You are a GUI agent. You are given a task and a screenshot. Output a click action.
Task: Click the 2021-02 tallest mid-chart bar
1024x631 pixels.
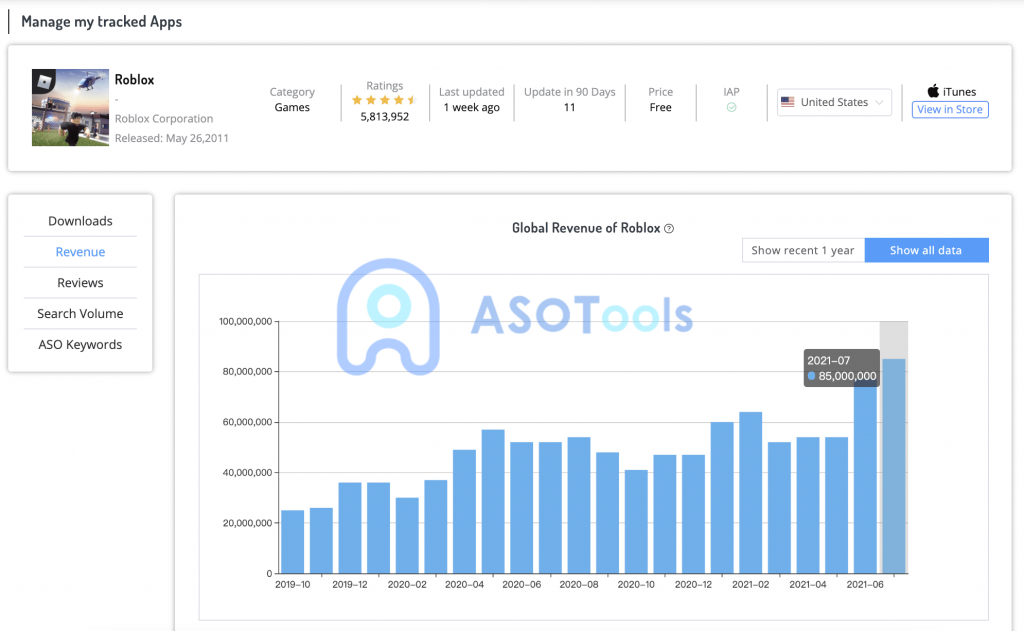click(750, 493)
